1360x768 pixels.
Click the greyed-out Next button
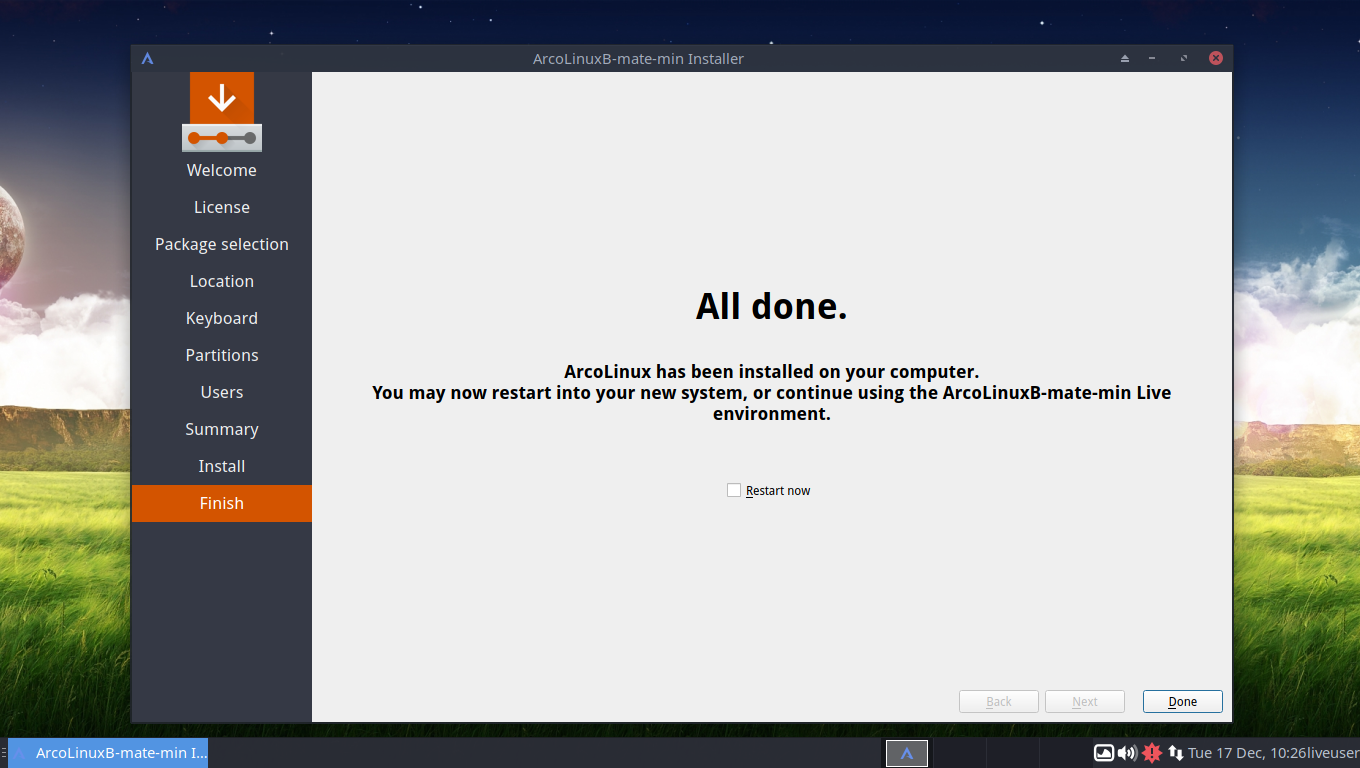pyautogui.click(x=1085, y=701)
